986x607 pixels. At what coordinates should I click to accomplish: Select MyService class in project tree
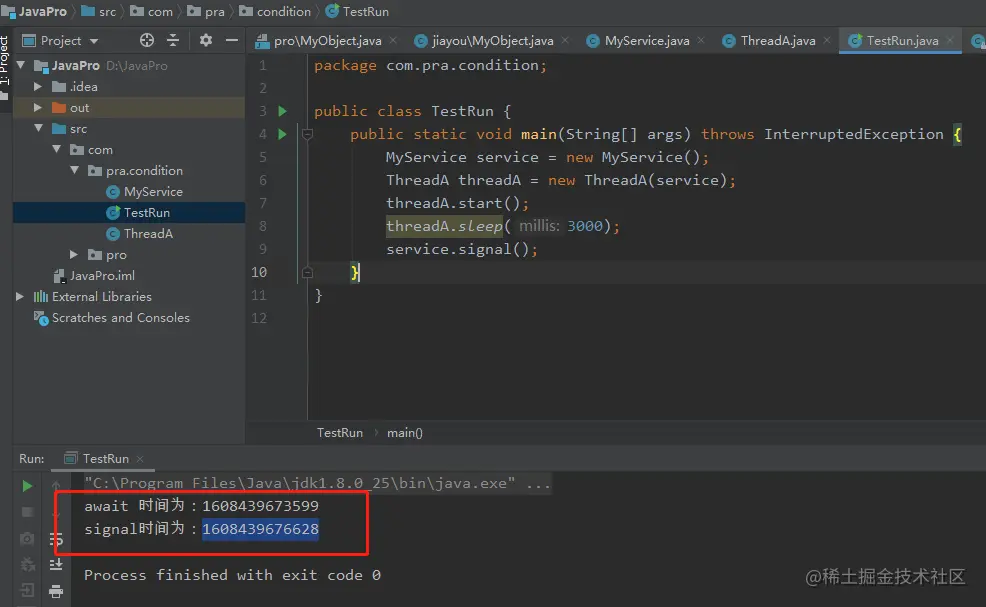153,191
